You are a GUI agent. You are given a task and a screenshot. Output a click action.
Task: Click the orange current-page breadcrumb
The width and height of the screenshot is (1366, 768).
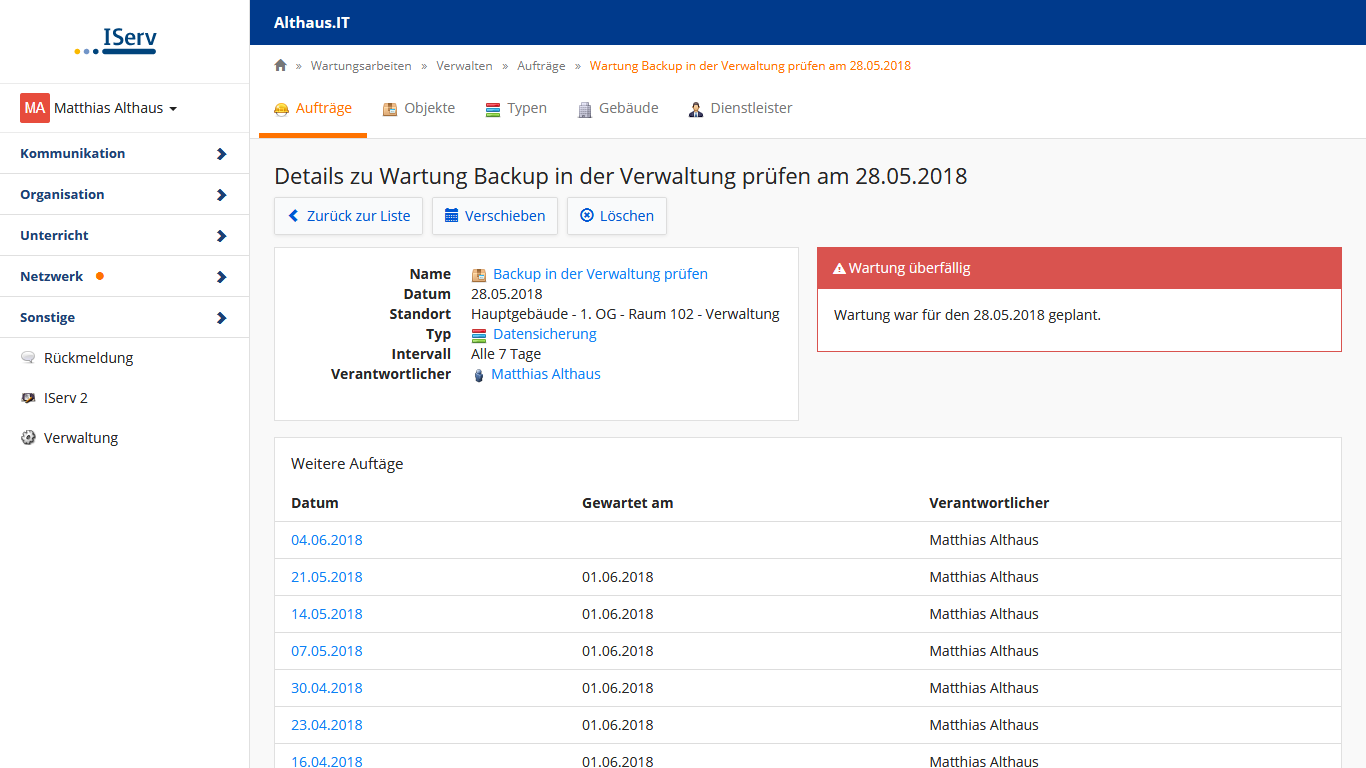(x=750, y=66)
